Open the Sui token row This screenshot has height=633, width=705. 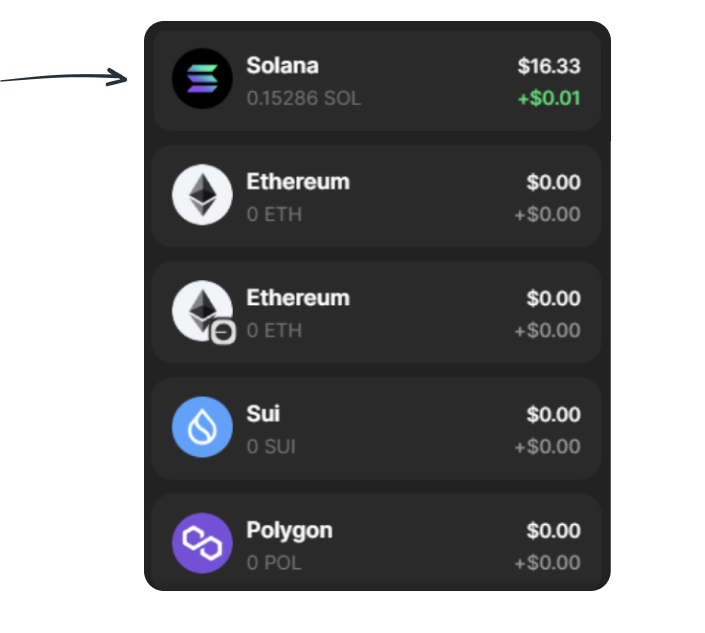[377, 428]
